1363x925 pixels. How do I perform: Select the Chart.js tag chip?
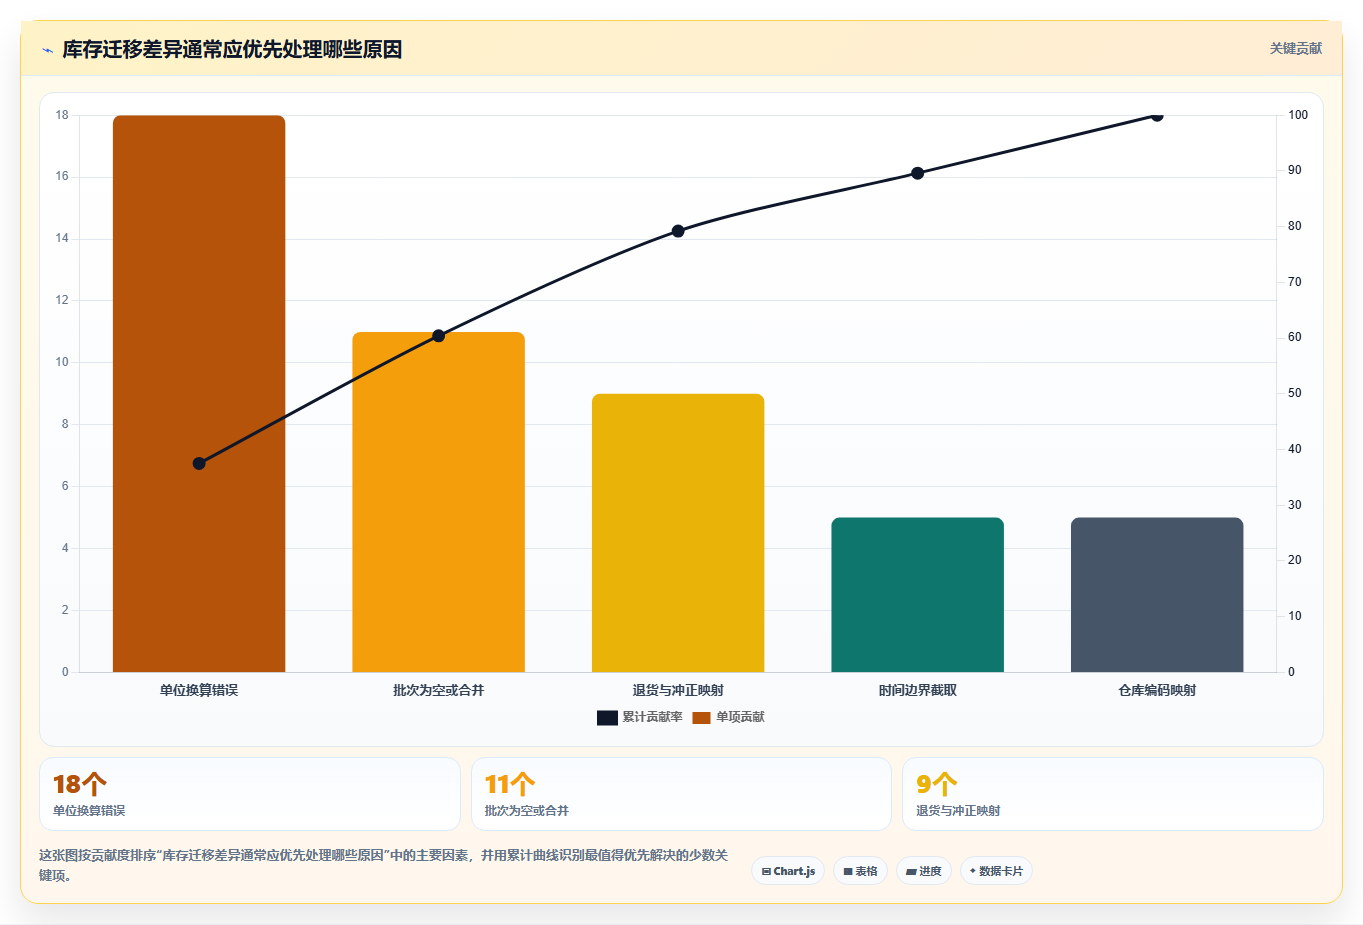[788, 871]
